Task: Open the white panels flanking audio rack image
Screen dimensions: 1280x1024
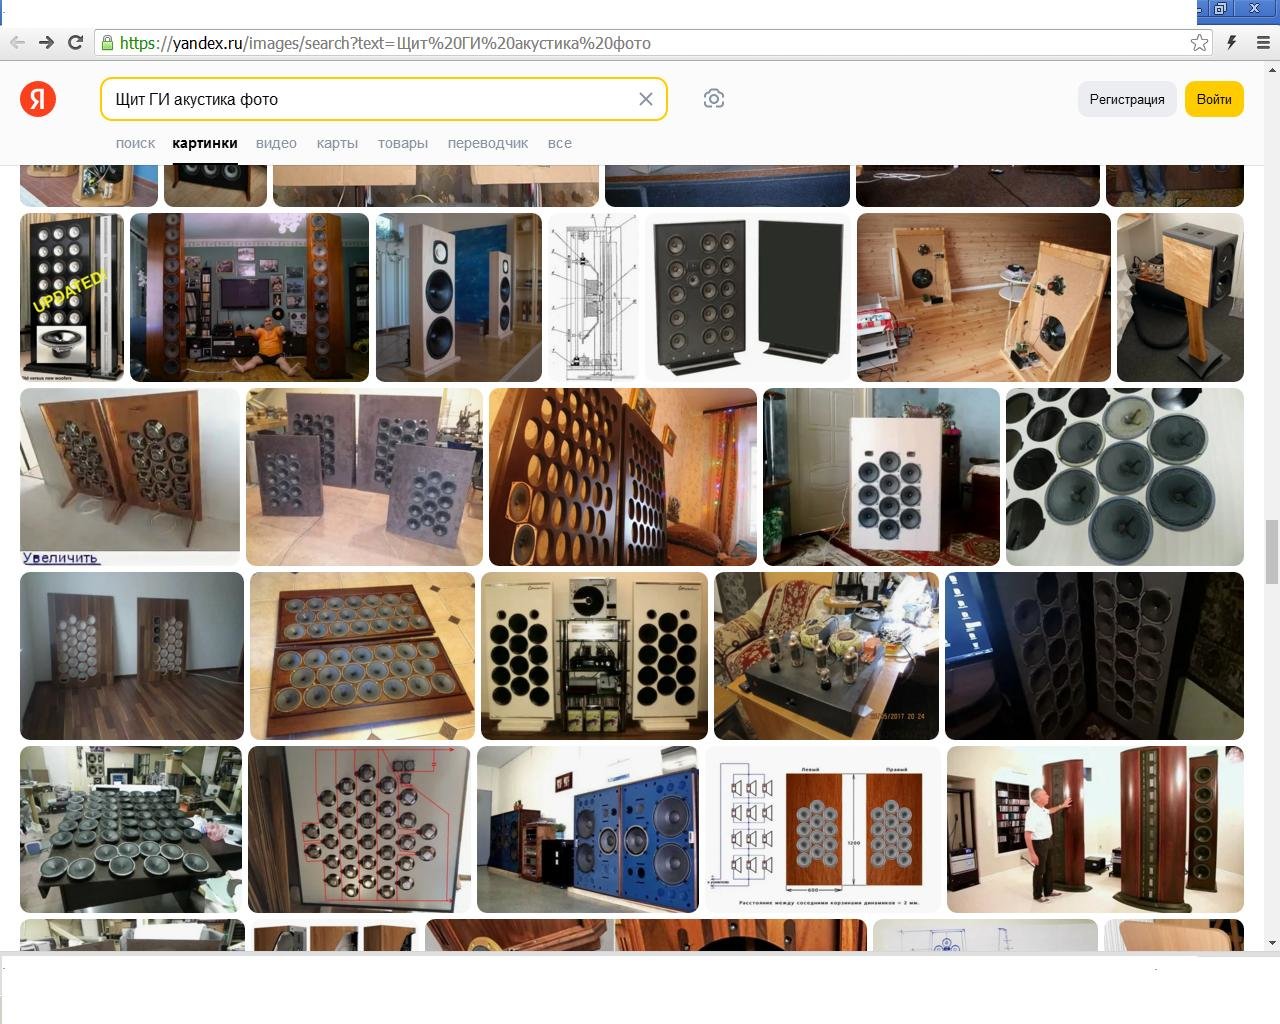Action: point(594,656)
